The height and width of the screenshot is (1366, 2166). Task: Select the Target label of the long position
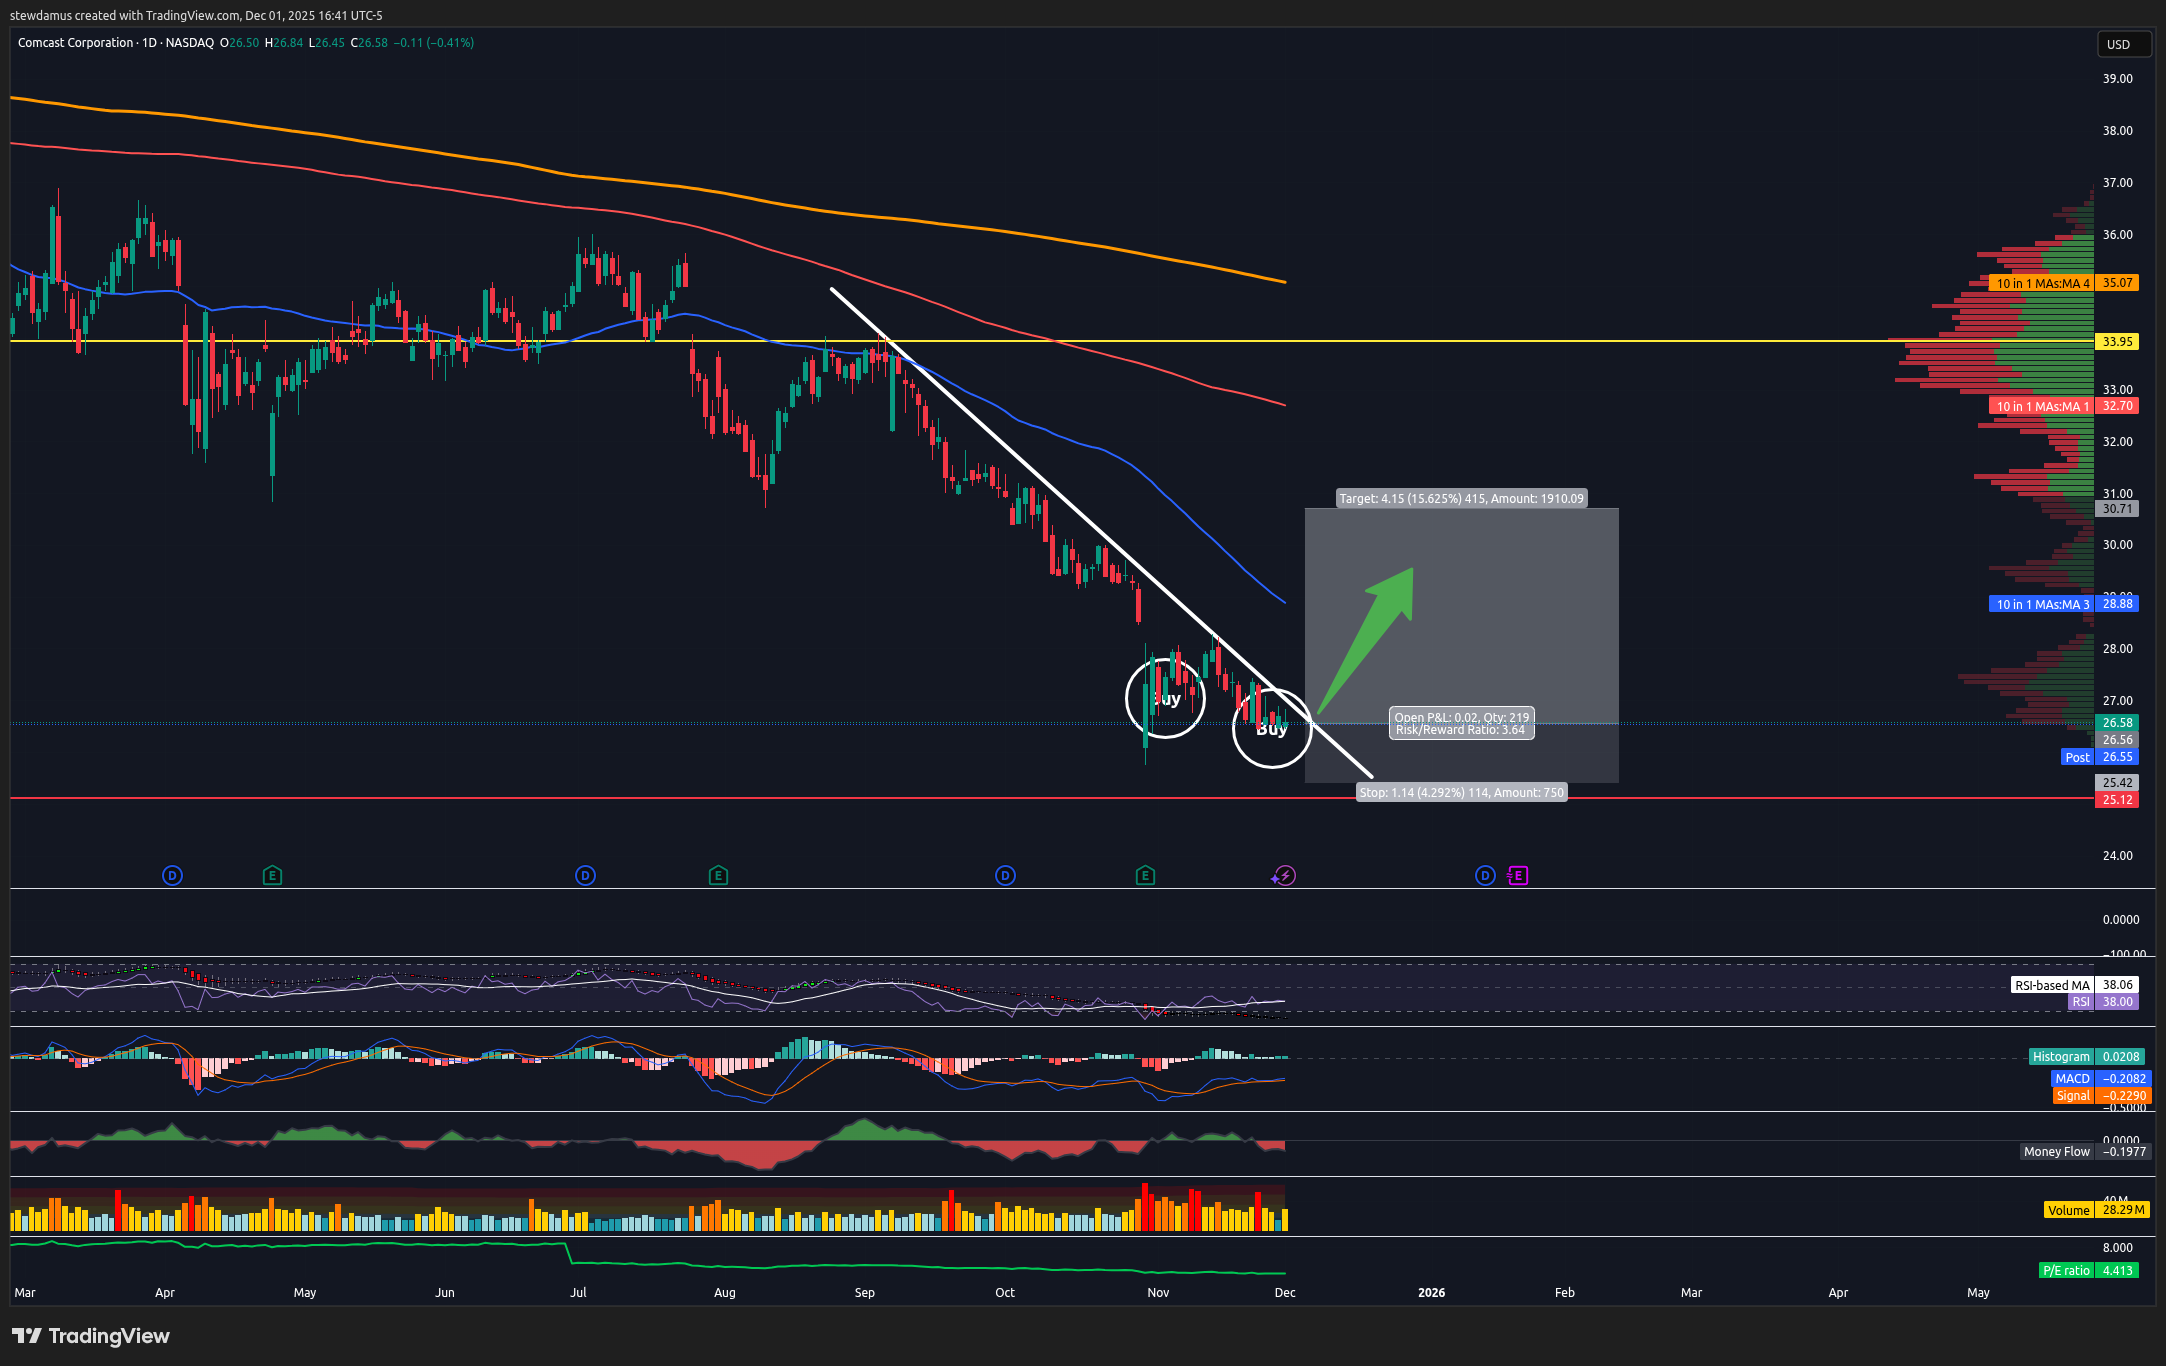(x=1461, y=498)
